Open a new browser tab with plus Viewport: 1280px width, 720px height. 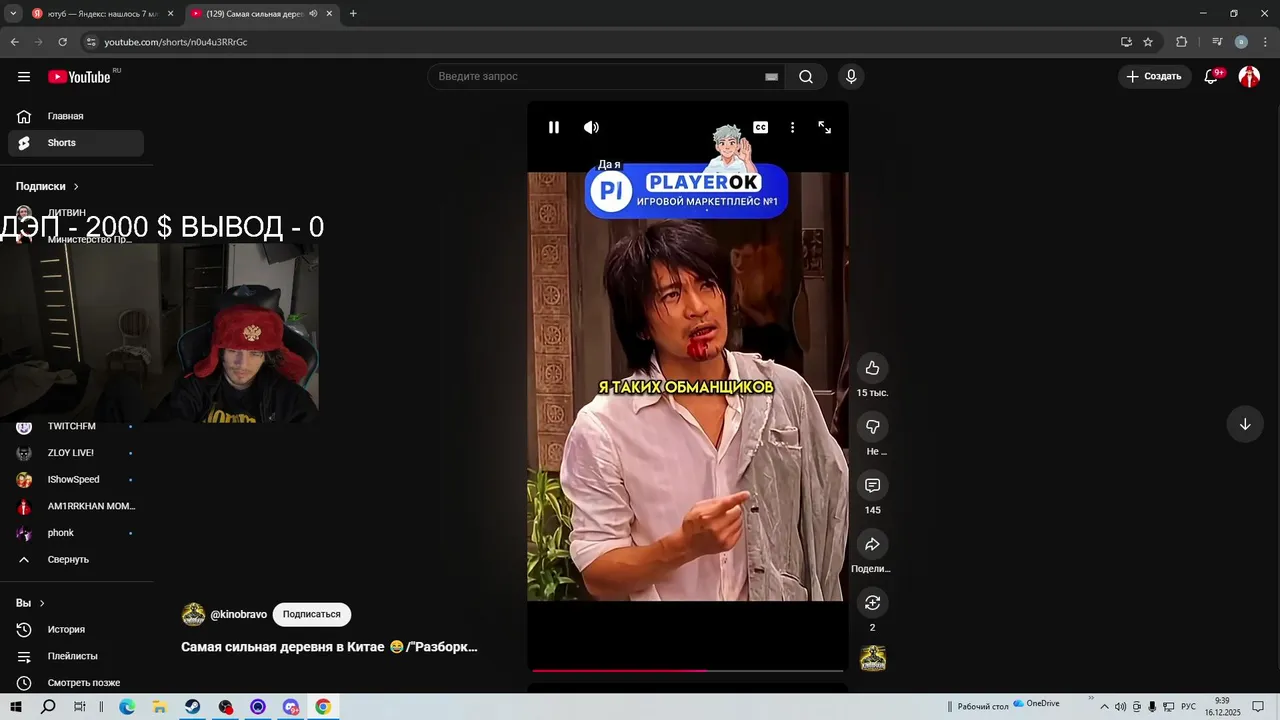coord(353,14)
